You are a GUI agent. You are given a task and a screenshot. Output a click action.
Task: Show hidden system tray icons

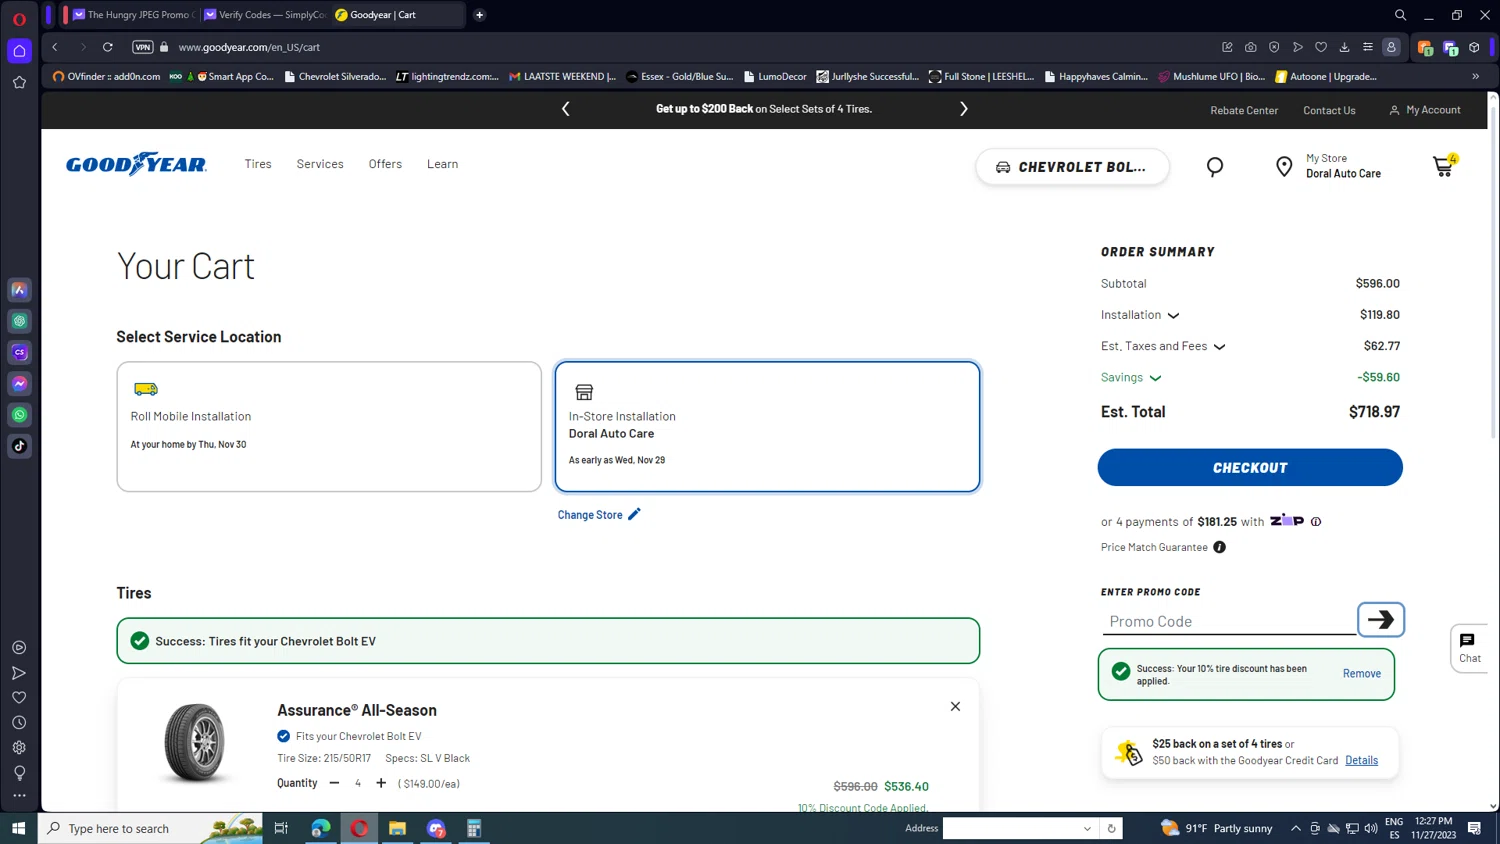1296,828
